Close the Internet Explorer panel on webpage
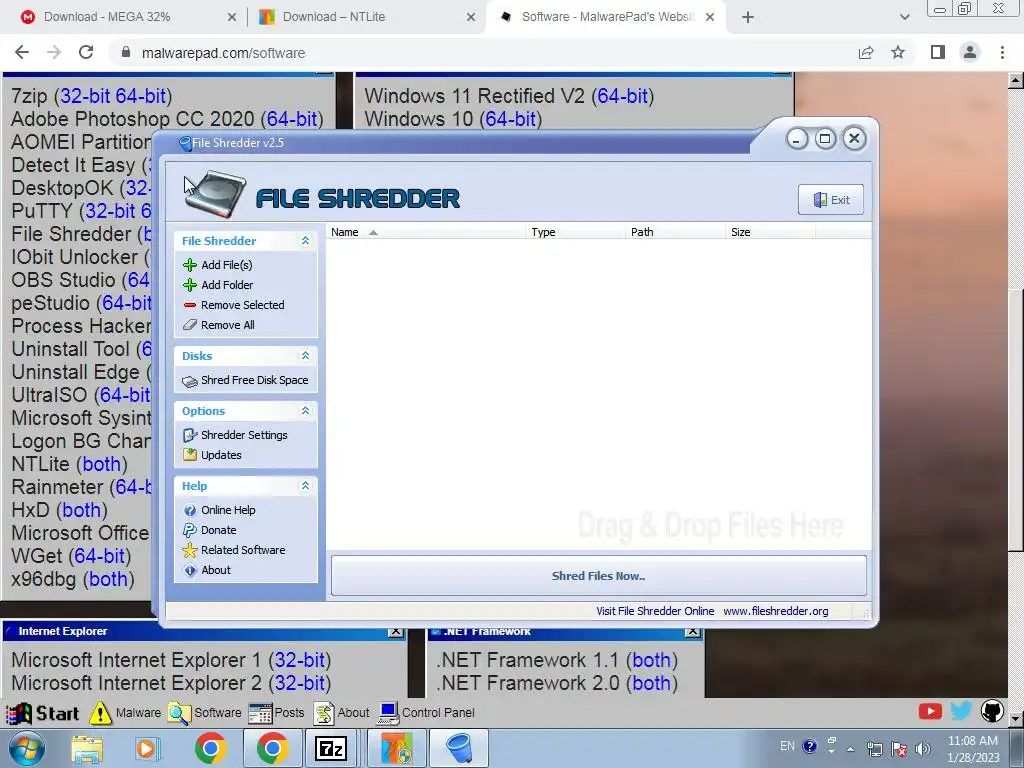 (x=395, y=632)
